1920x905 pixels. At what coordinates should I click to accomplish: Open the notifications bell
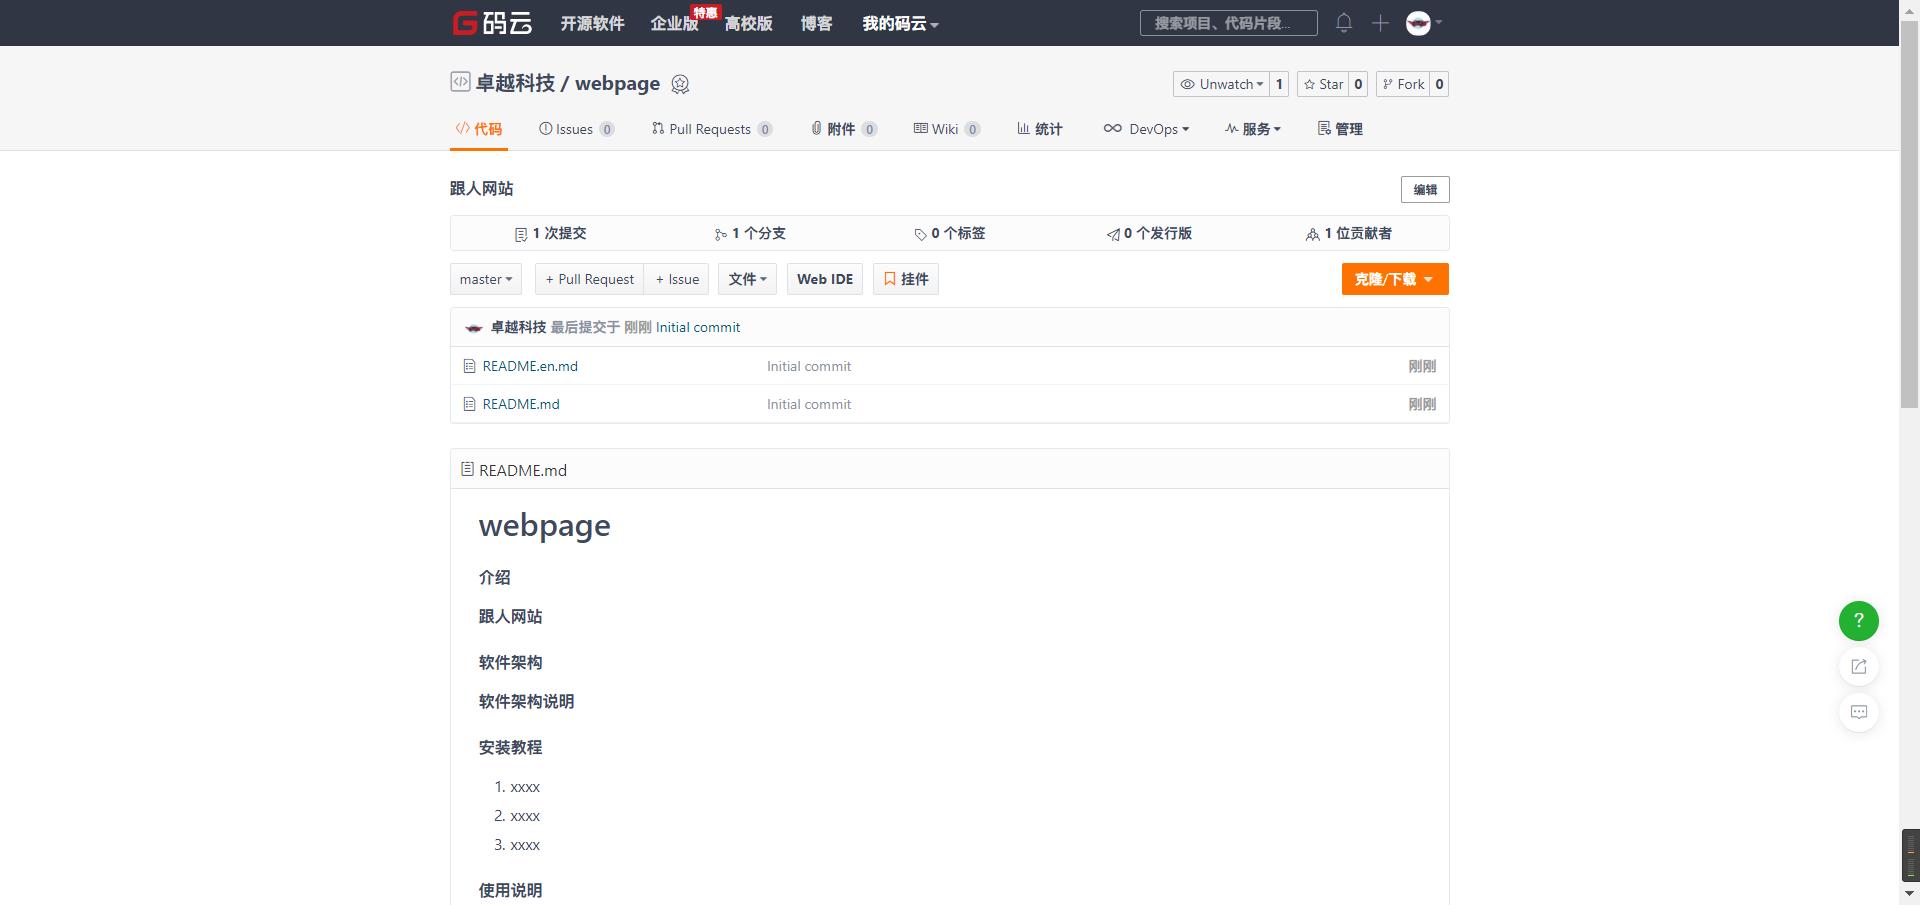point(1344,22)
